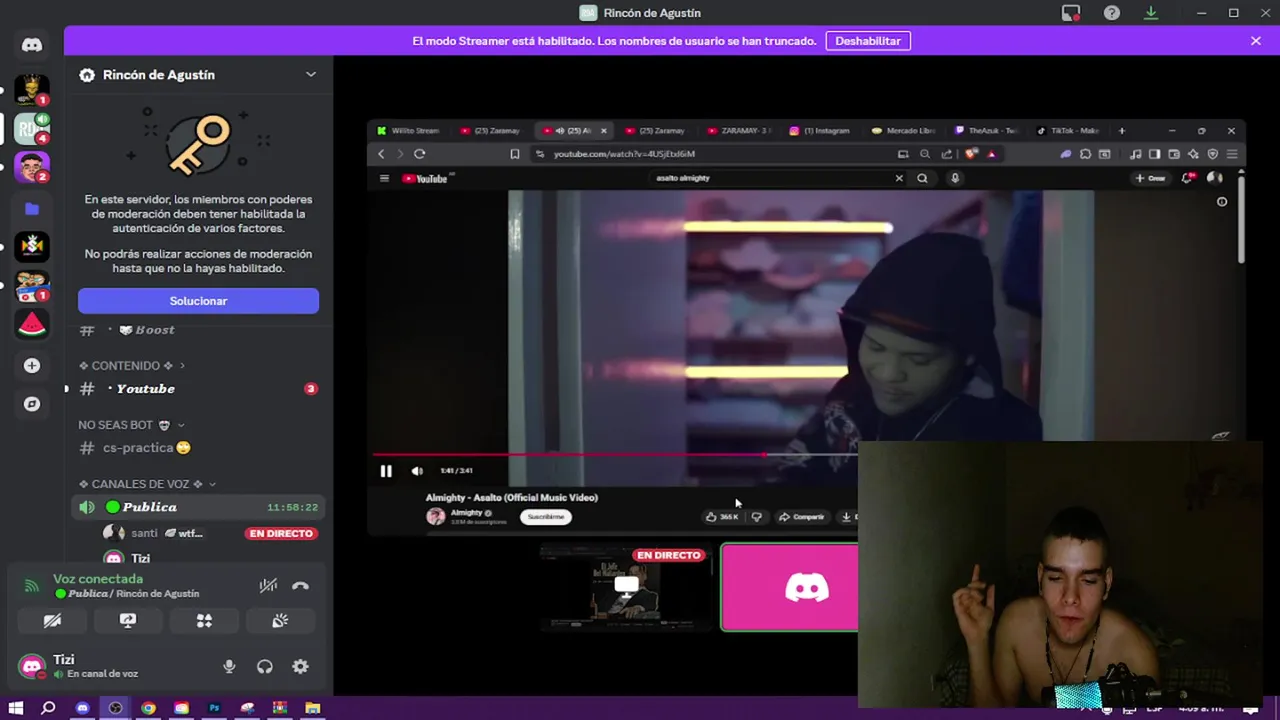Screen dimensions: 1280x720
Task: Click the EN DIRECTO badge beside santi
Action: pos(281,534)
